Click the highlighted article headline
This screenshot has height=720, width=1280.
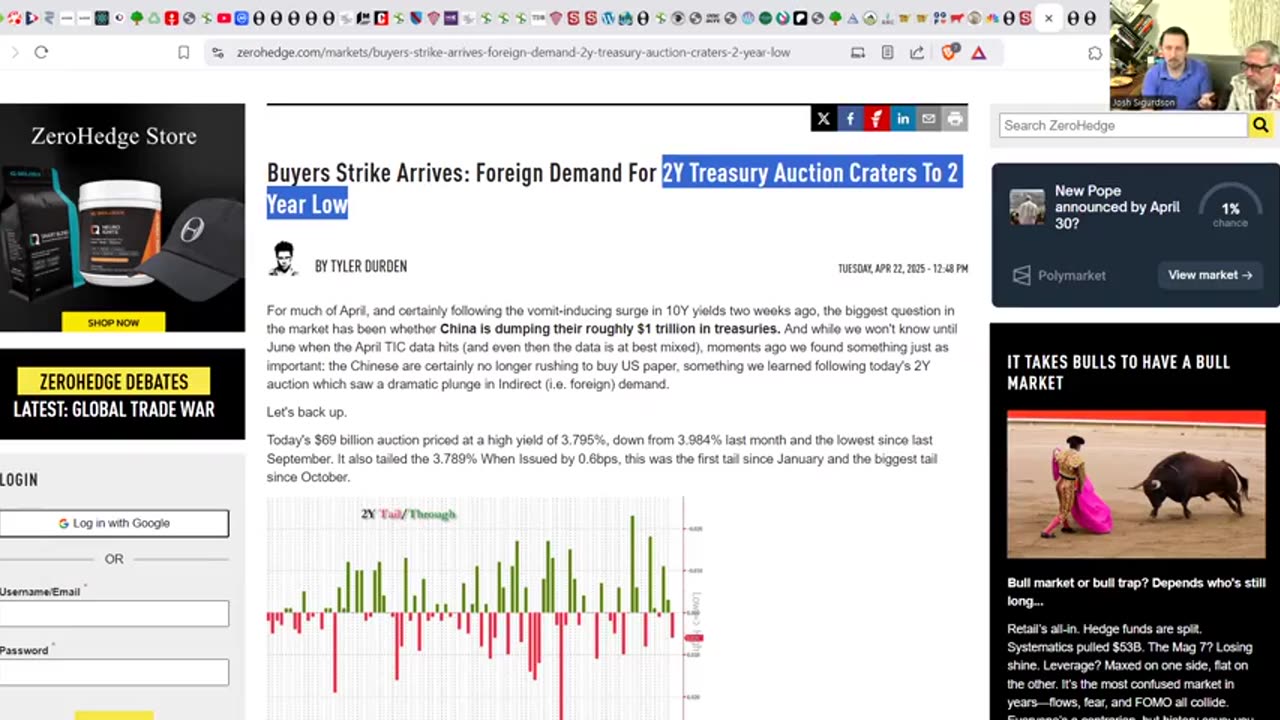pyautogui.click(x=612, y=188)
